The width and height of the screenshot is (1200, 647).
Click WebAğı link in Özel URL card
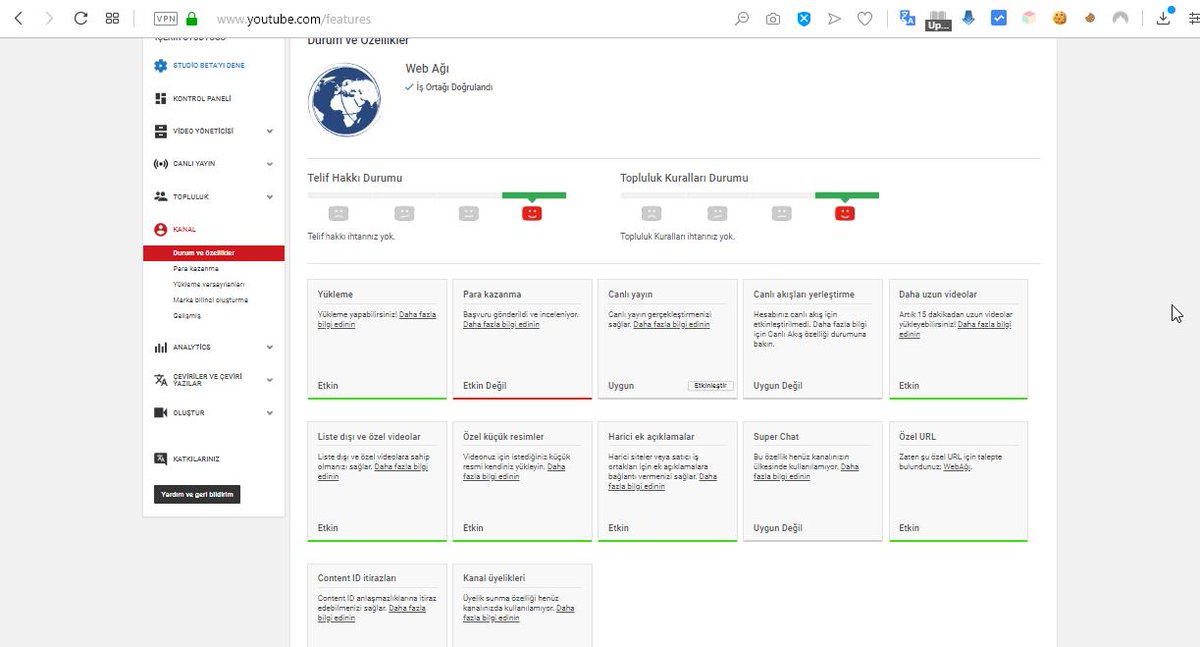coord(956,467)
